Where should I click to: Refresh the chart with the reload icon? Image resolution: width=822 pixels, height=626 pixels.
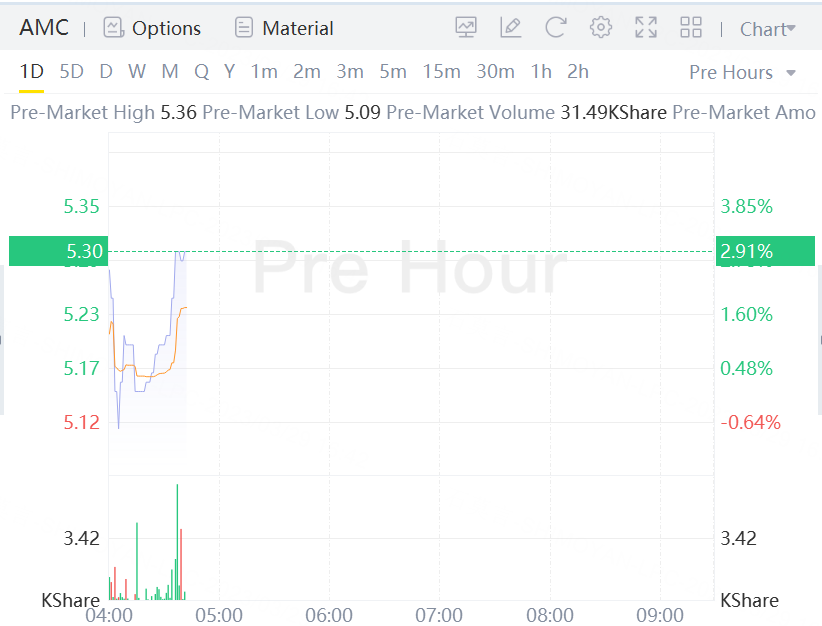click(x=556, y=28)
